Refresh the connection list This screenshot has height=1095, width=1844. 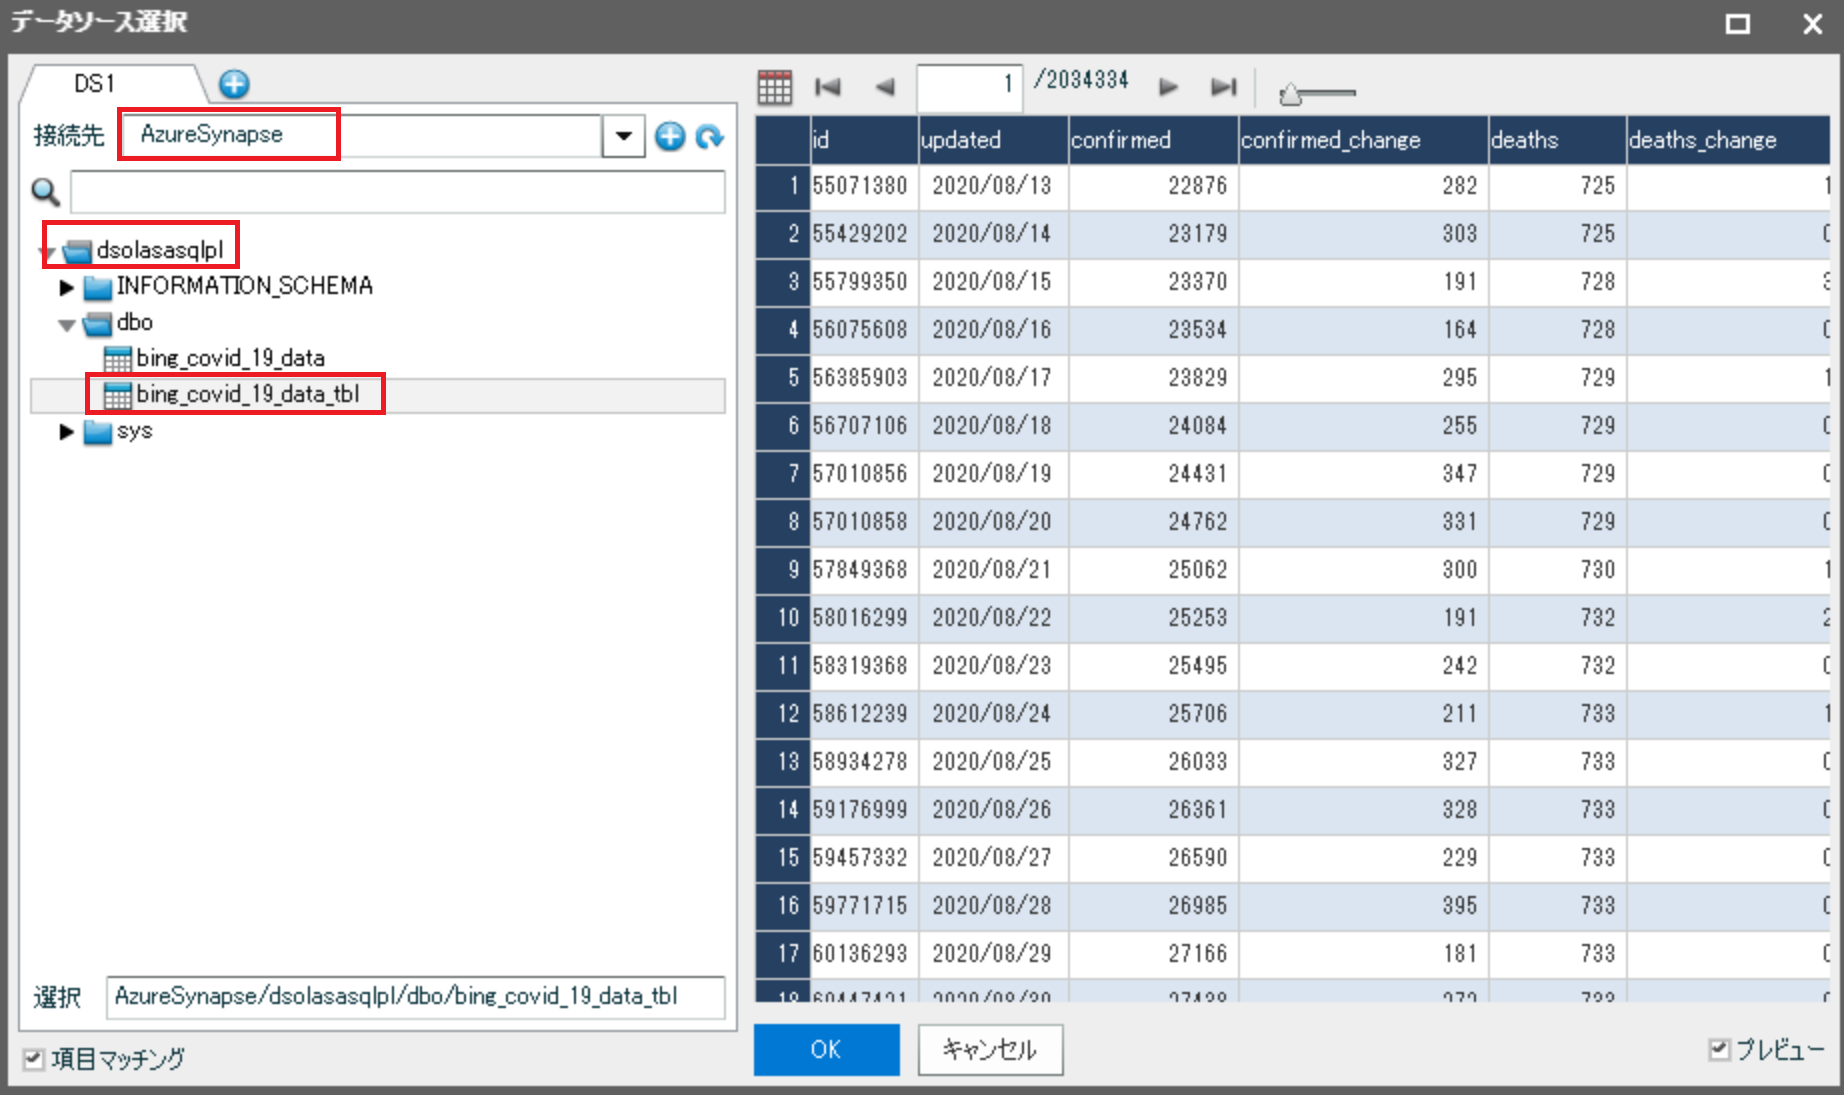[x=709, y=136]
